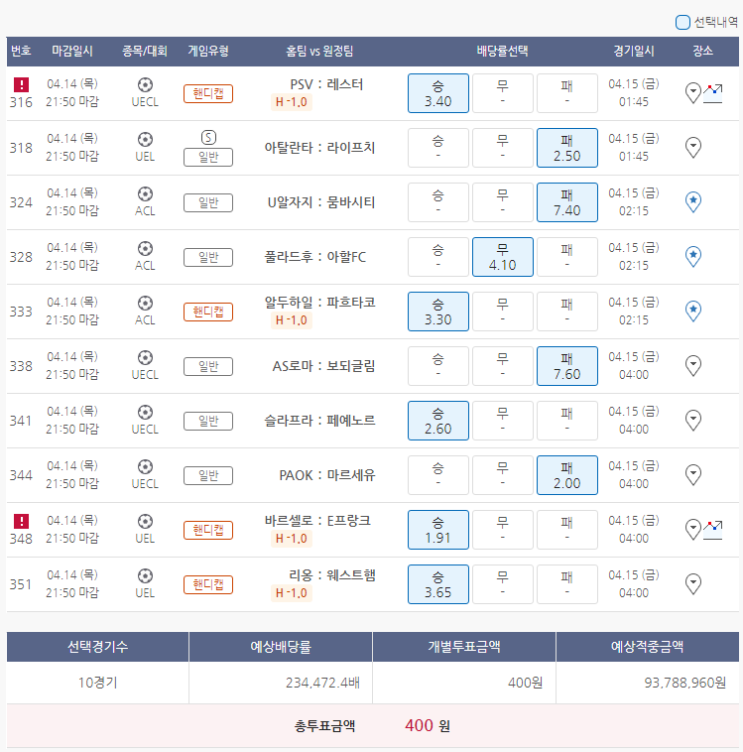Open location pin for AS로마 vs 보되글림
Screen dimensions: 743x752
[x=693, y=366]
